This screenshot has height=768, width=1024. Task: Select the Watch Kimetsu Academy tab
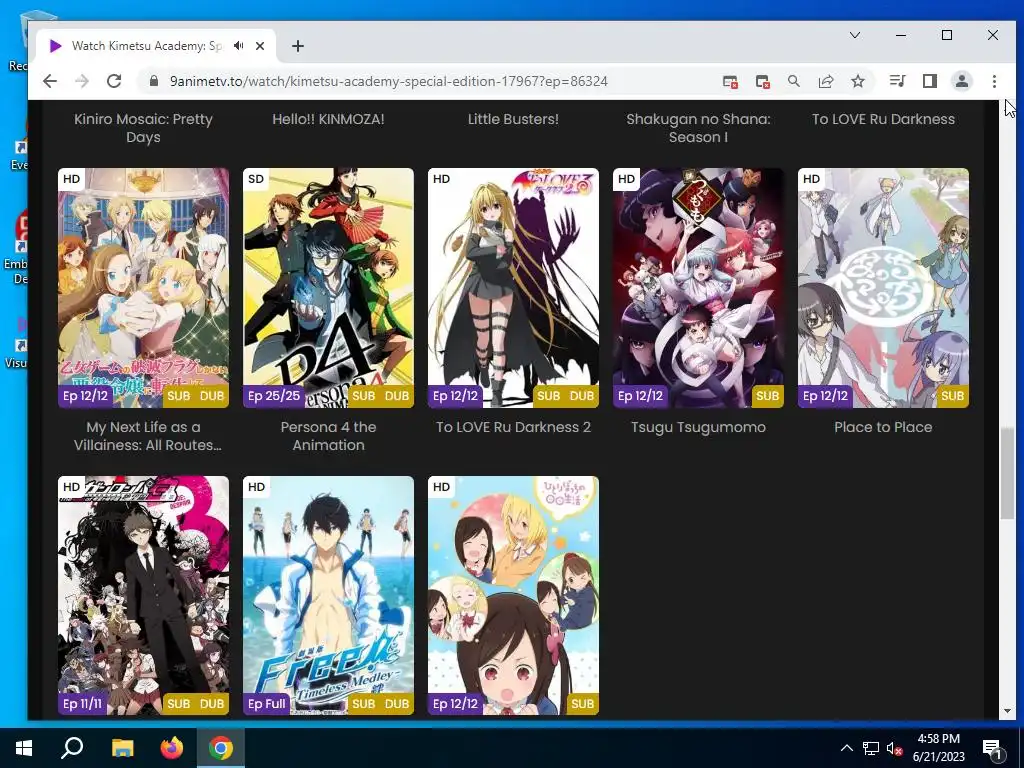pyautogui.click(x=155, y=46)
